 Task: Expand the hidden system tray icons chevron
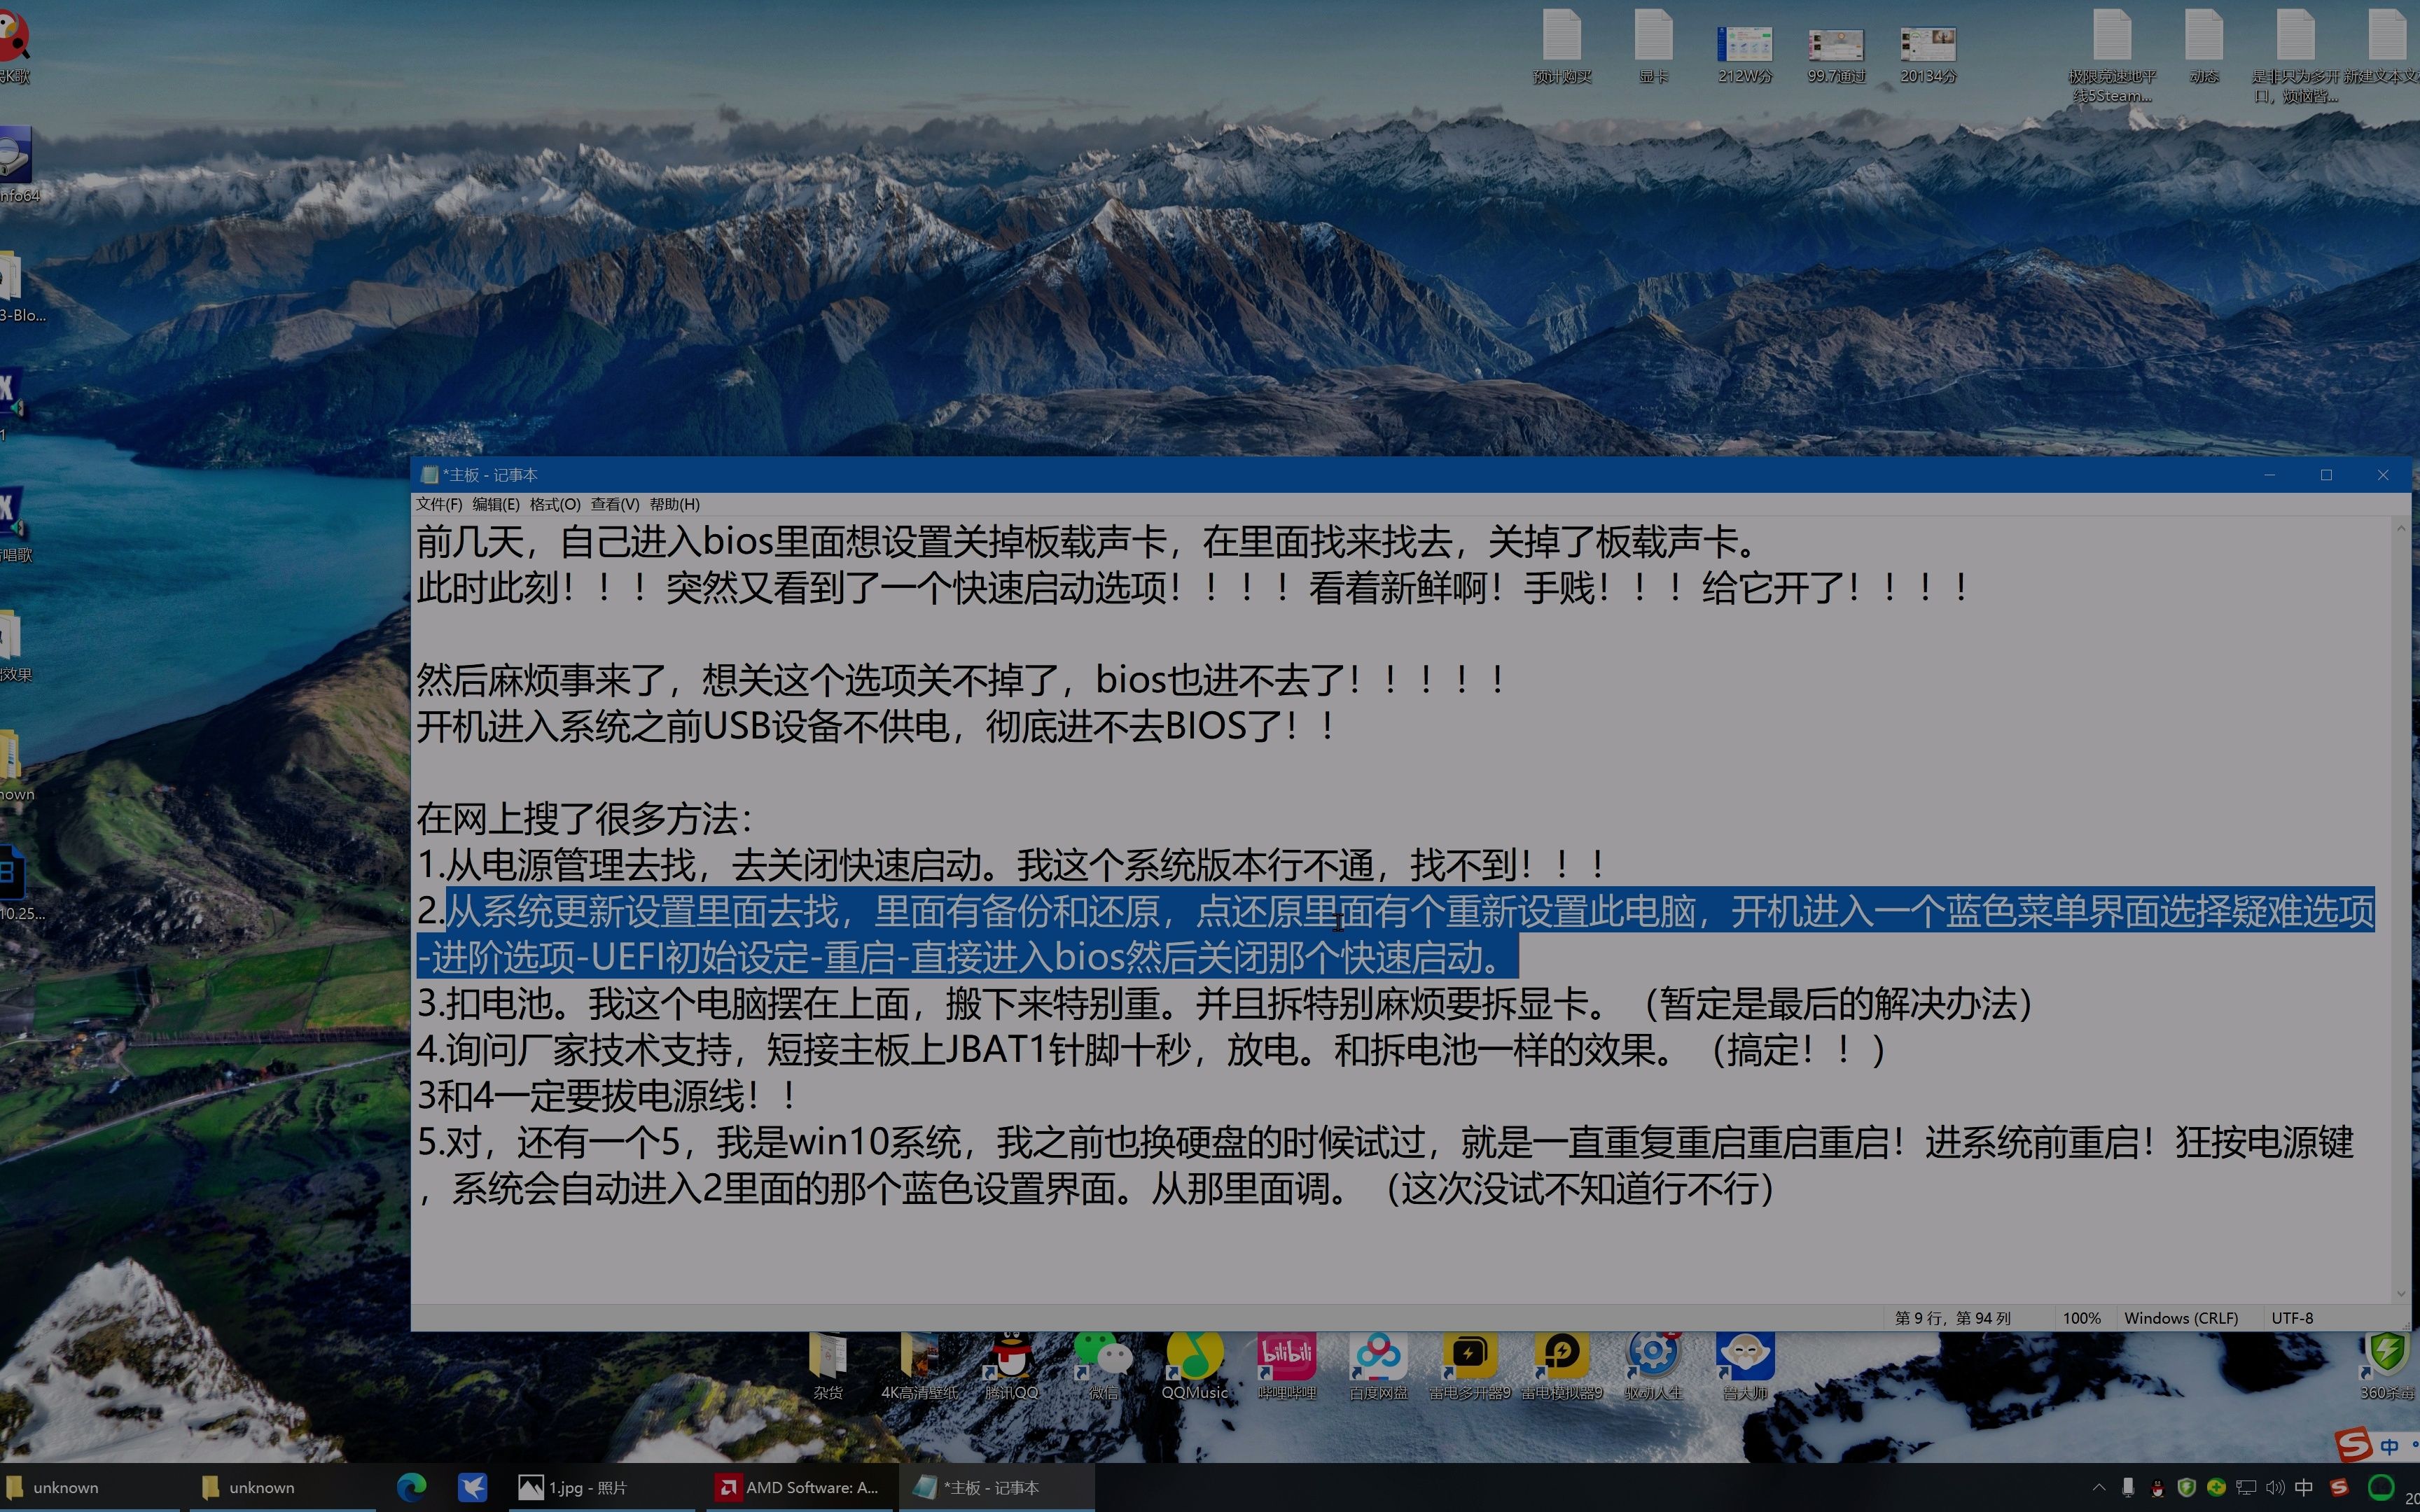coord(2099,1487)
